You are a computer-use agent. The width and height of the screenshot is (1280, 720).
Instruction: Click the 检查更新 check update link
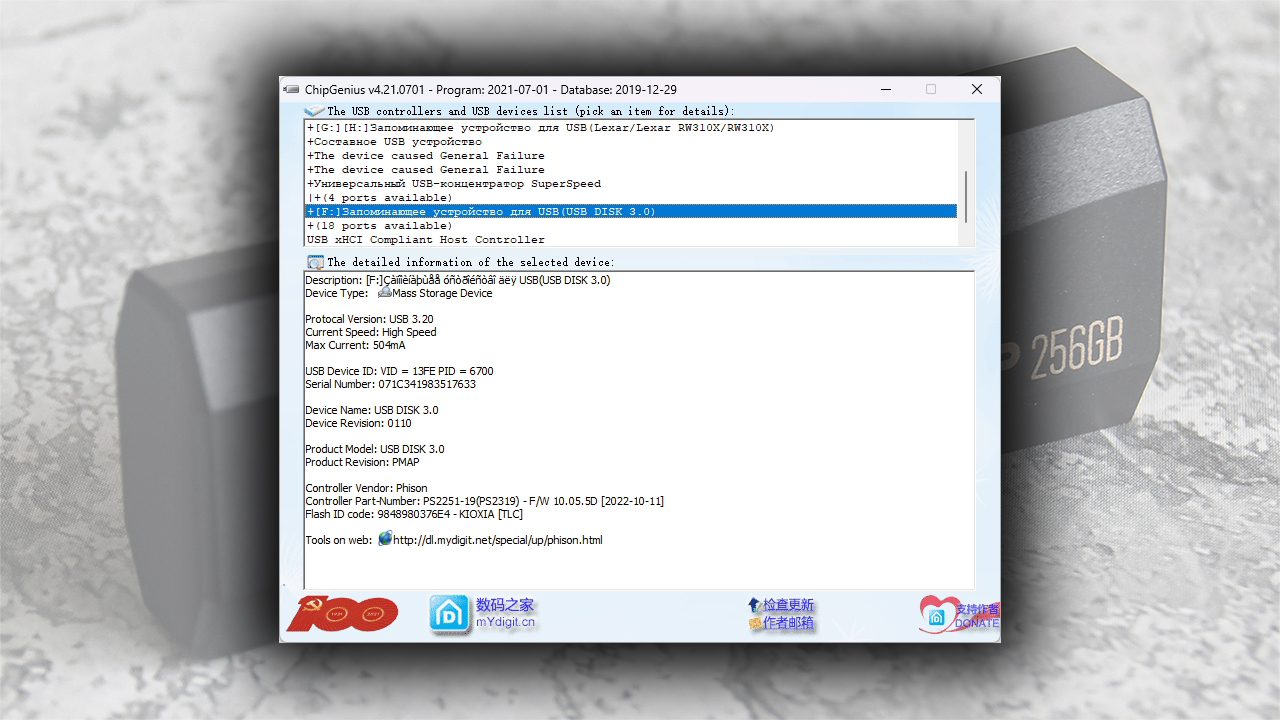coord(788,605)
